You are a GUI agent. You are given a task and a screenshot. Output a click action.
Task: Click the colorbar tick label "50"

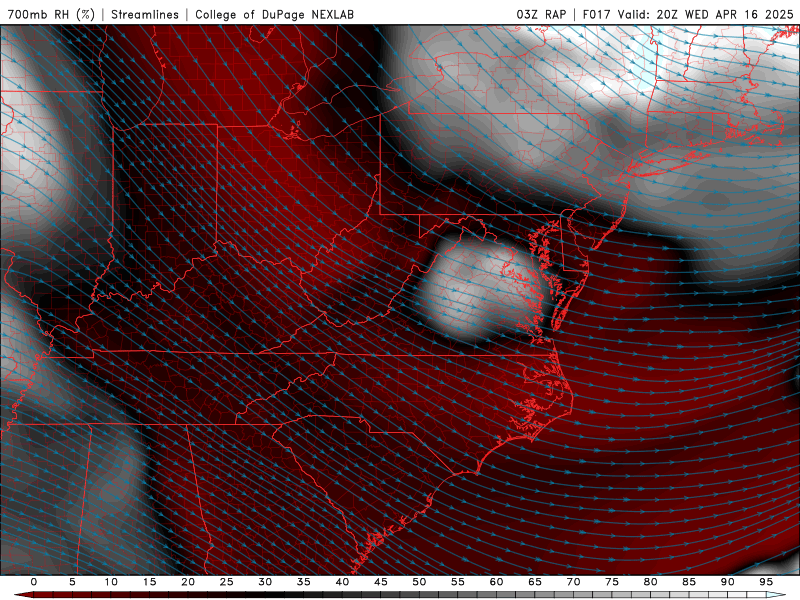[419, 582]
